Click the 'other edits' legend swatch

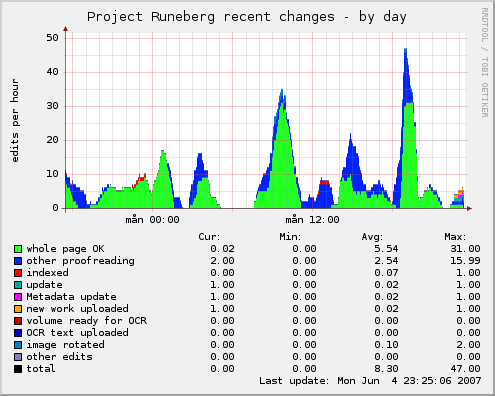pyautogui.click(x=18, y=357)
